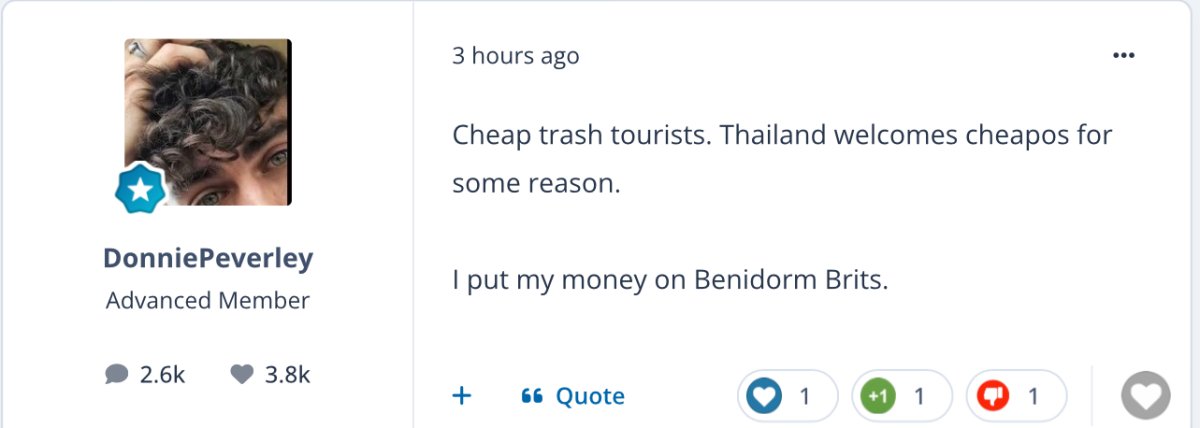Click the count beside the thumbs-down reaction
This screenshot has width=1200, height=428.
click(1033, 397)
